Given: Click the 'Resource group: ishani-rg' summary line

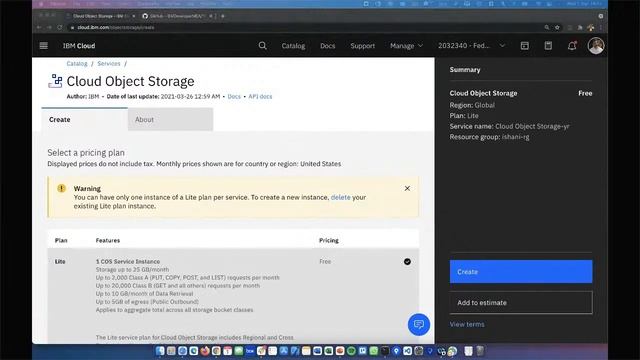Looking at the screenshot, I should [489, 137].
